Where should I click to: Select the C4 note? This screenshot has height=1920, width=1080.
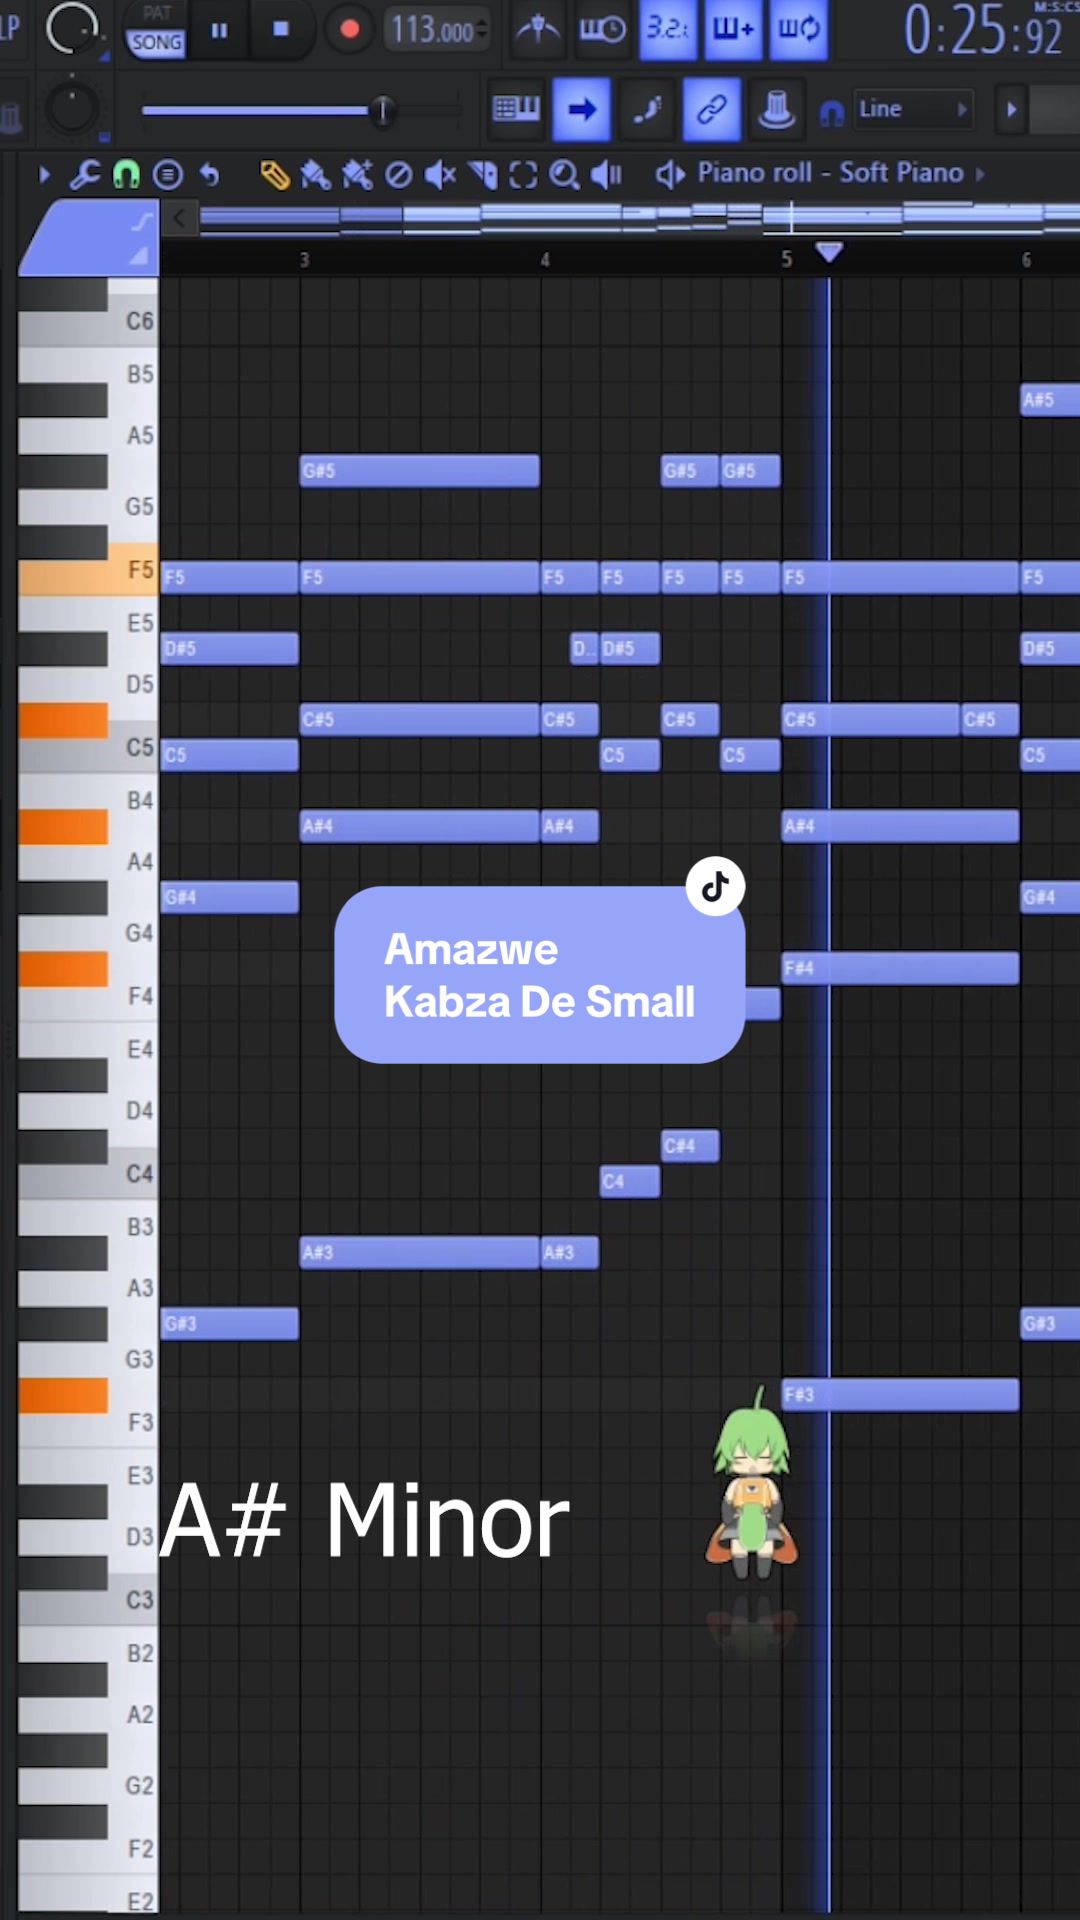630,1182
